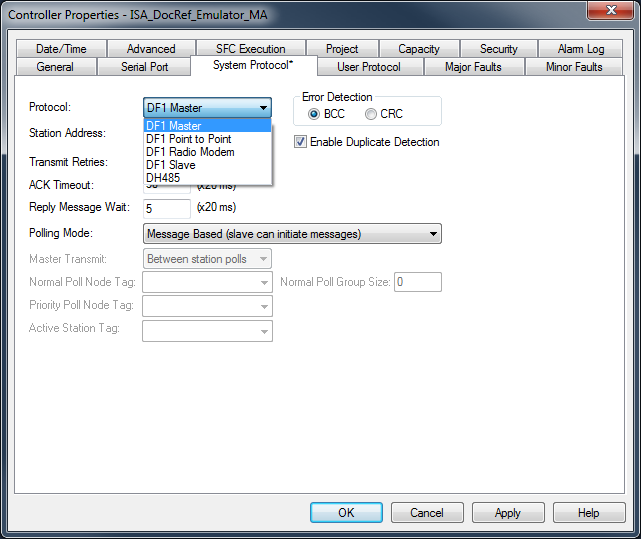Open the User Protocol tab
Image resolution: width=641 pixels, height=539 pixels.
pyautogui.click(x=368, y=67)
